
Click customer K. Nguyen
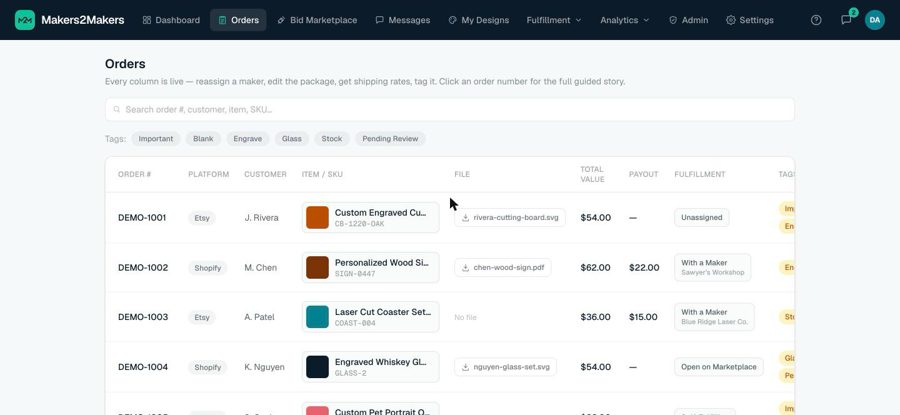pos(265,367)
